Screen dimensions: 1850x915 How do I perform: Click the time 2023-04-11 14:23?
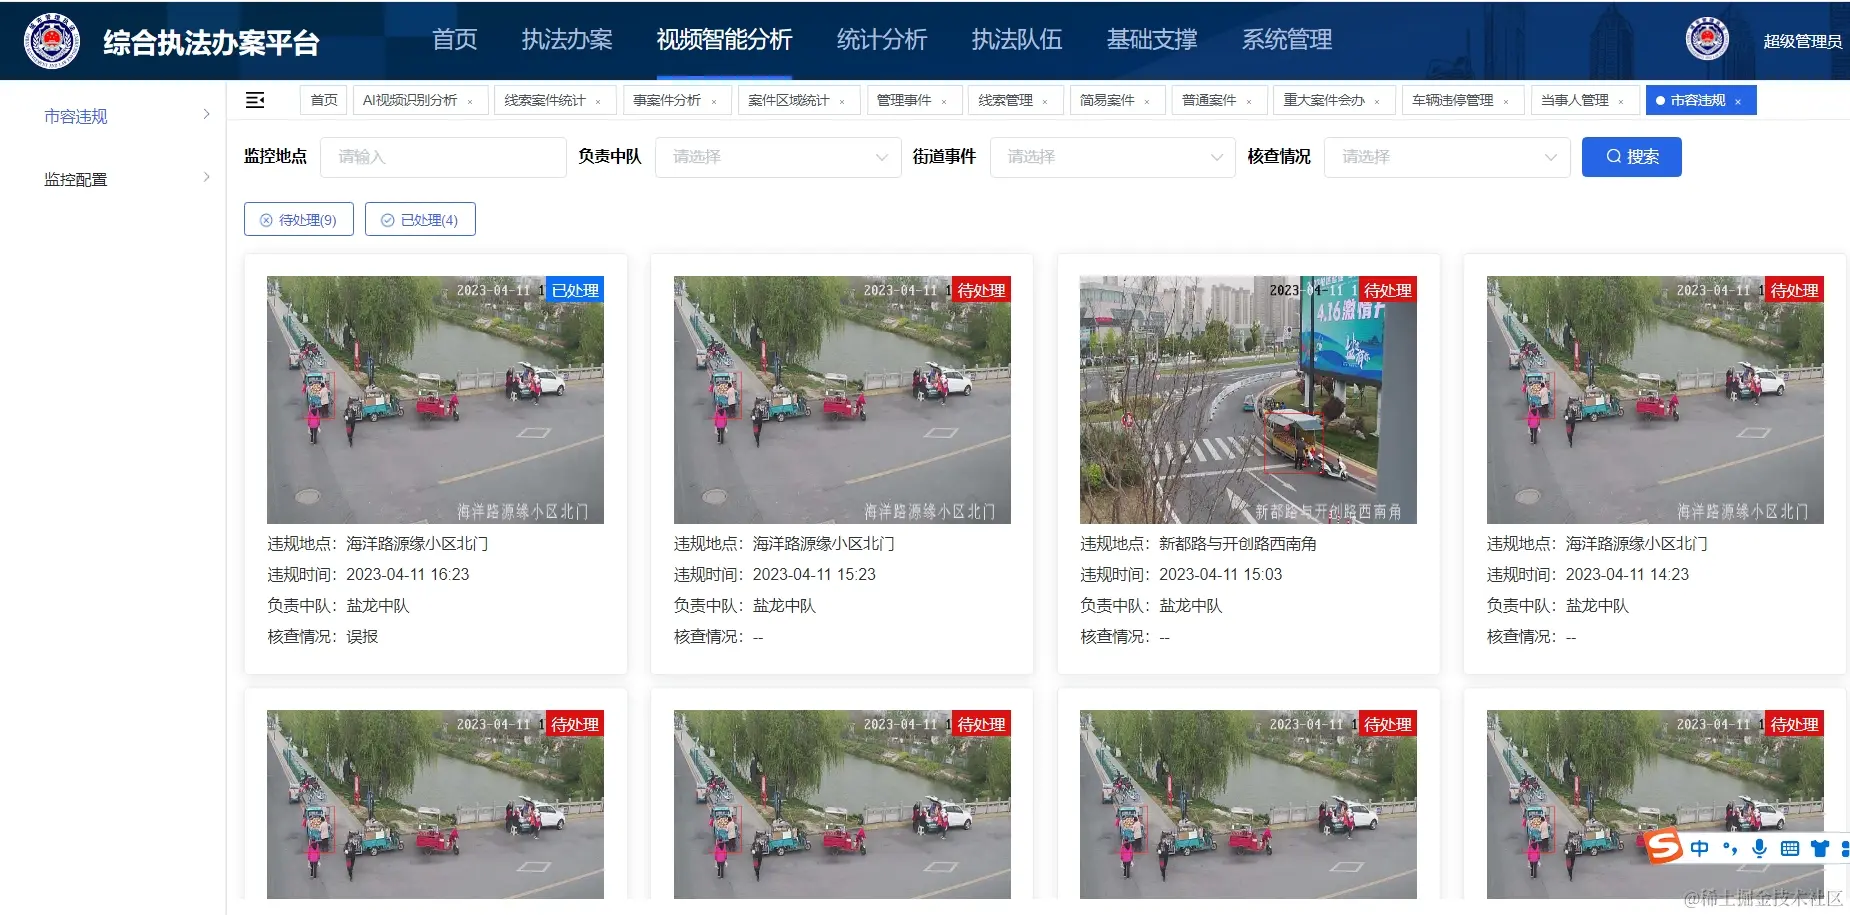point(1627,574)
